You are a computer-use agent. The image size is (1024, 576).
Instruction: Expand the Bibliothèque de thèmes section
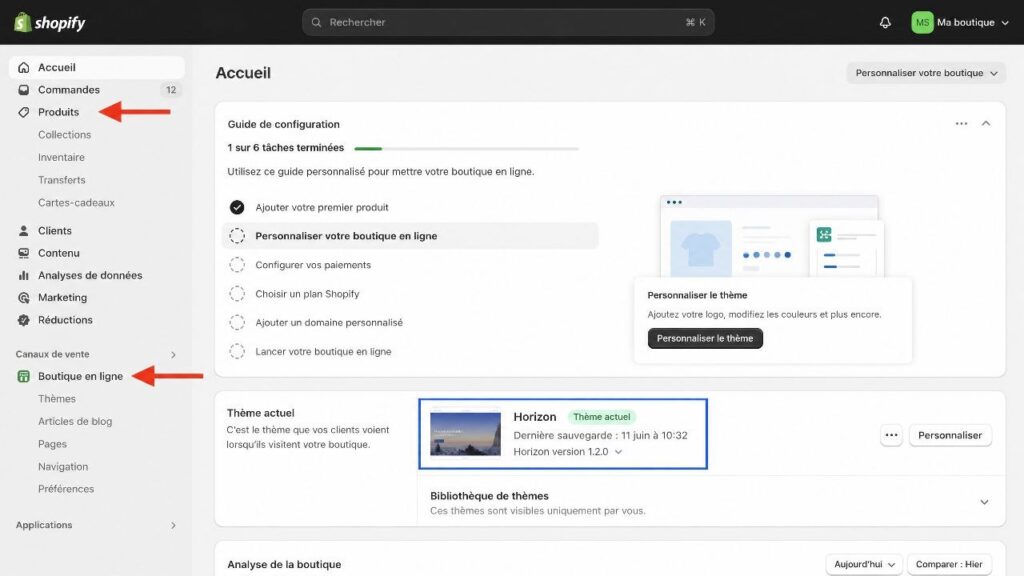pos(984,502)
